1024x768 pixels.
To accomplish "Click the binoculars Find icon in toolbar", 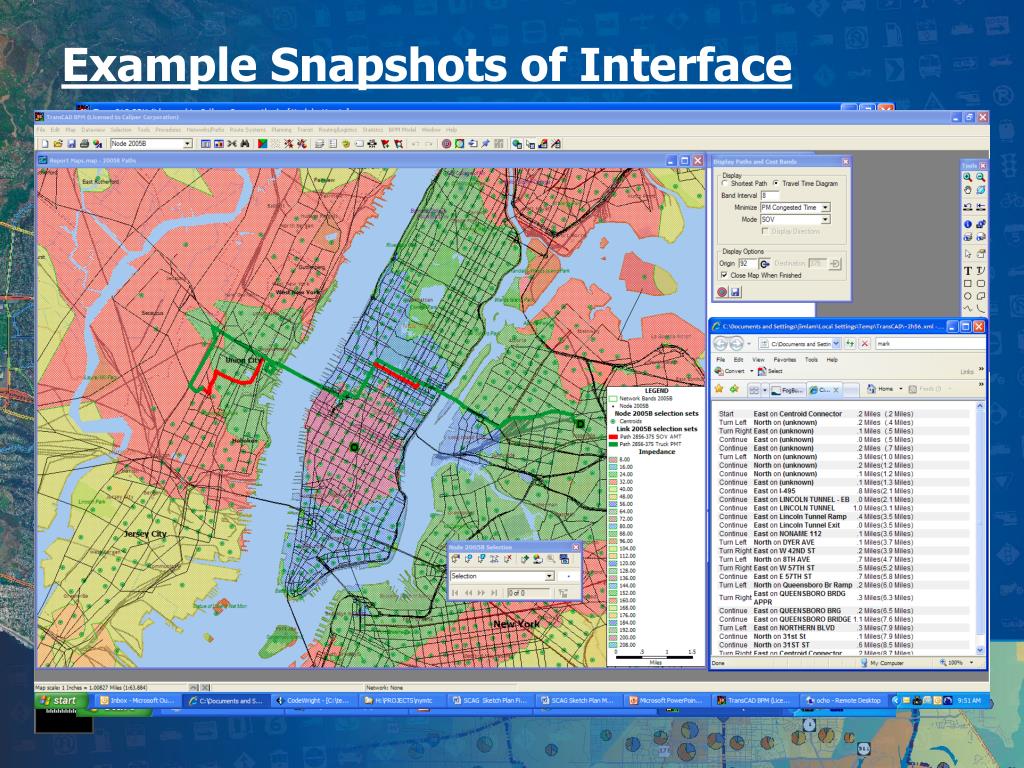I will click(x=244, y=144).
